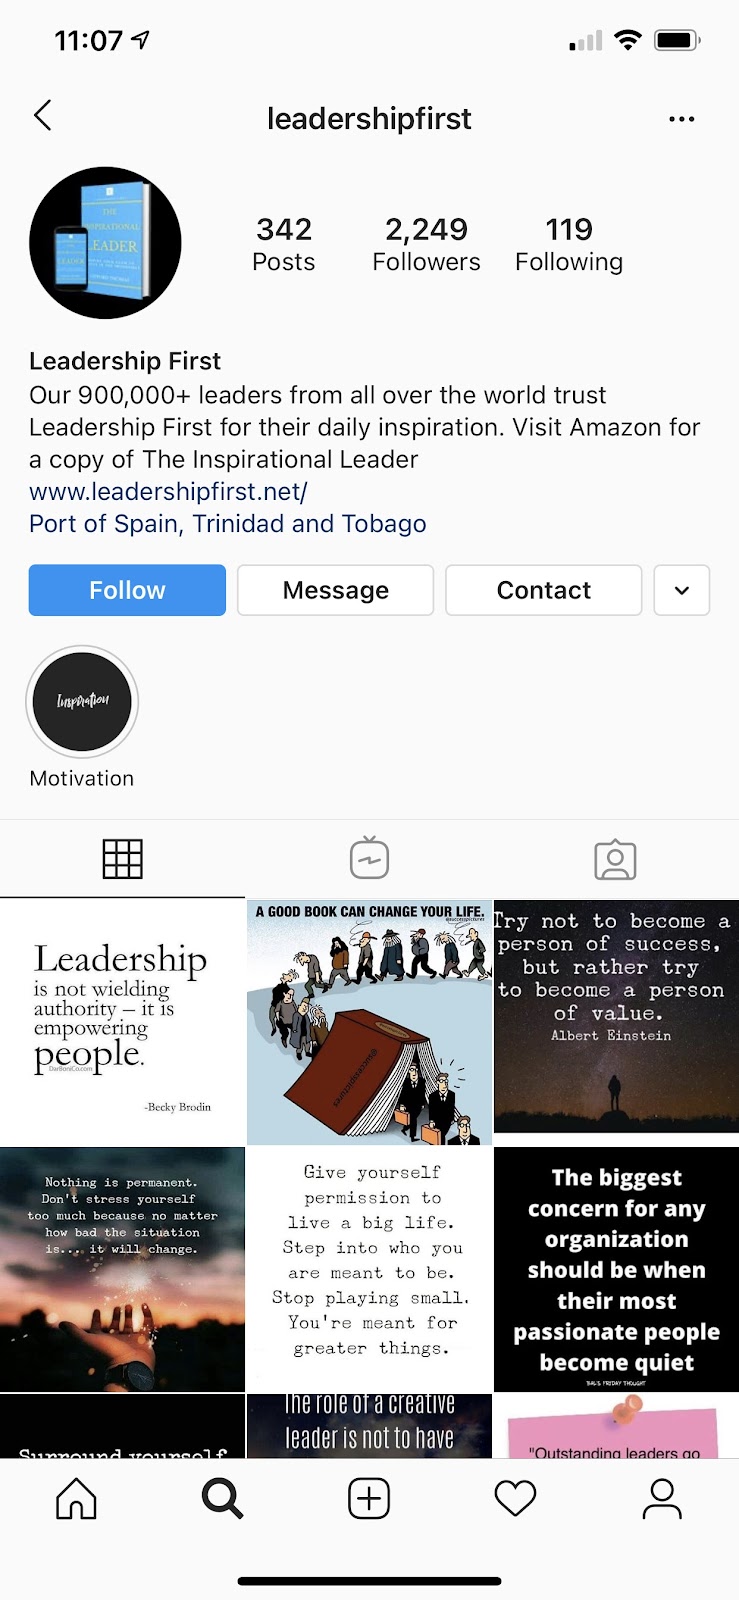Select the grid posts tab
This screenshot has height=1600, width=739.
(123, 859)
